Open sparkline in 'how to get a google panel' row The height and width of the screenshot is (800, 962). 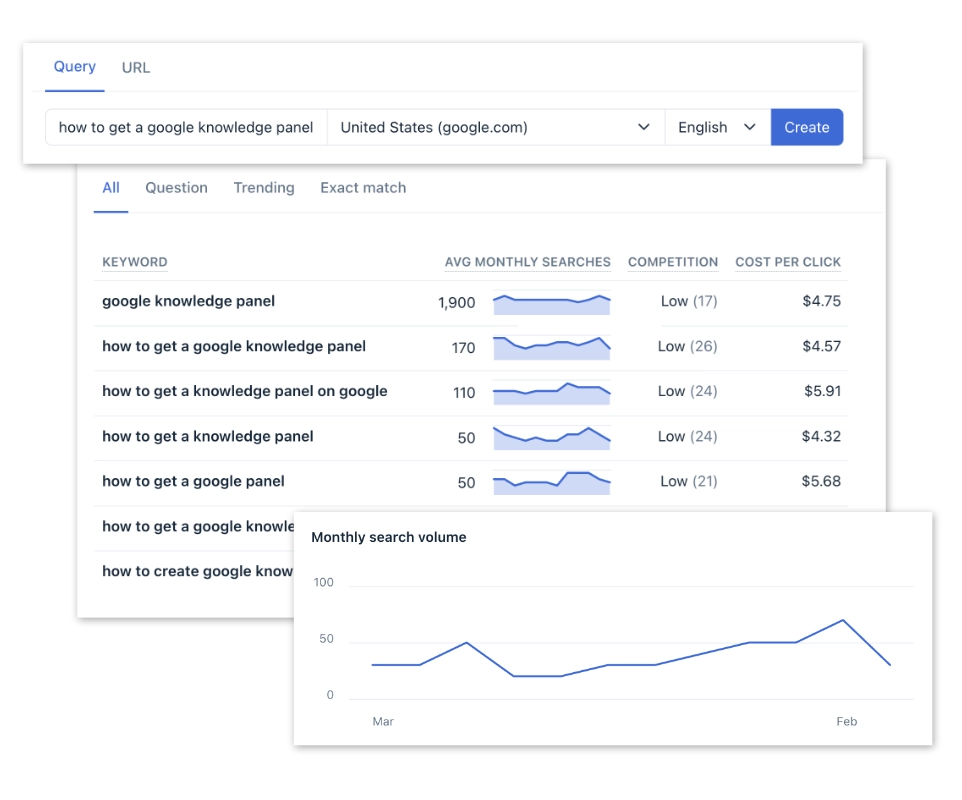[x=552, y=483]
